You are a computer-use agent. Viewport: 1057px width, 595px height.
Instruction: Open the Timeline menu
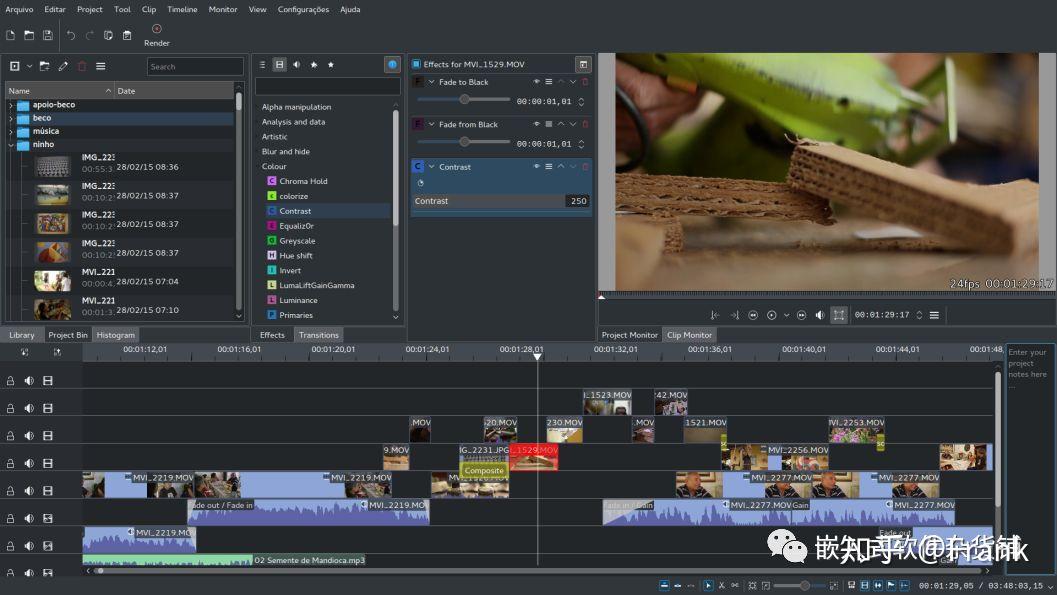coord(182,9)
